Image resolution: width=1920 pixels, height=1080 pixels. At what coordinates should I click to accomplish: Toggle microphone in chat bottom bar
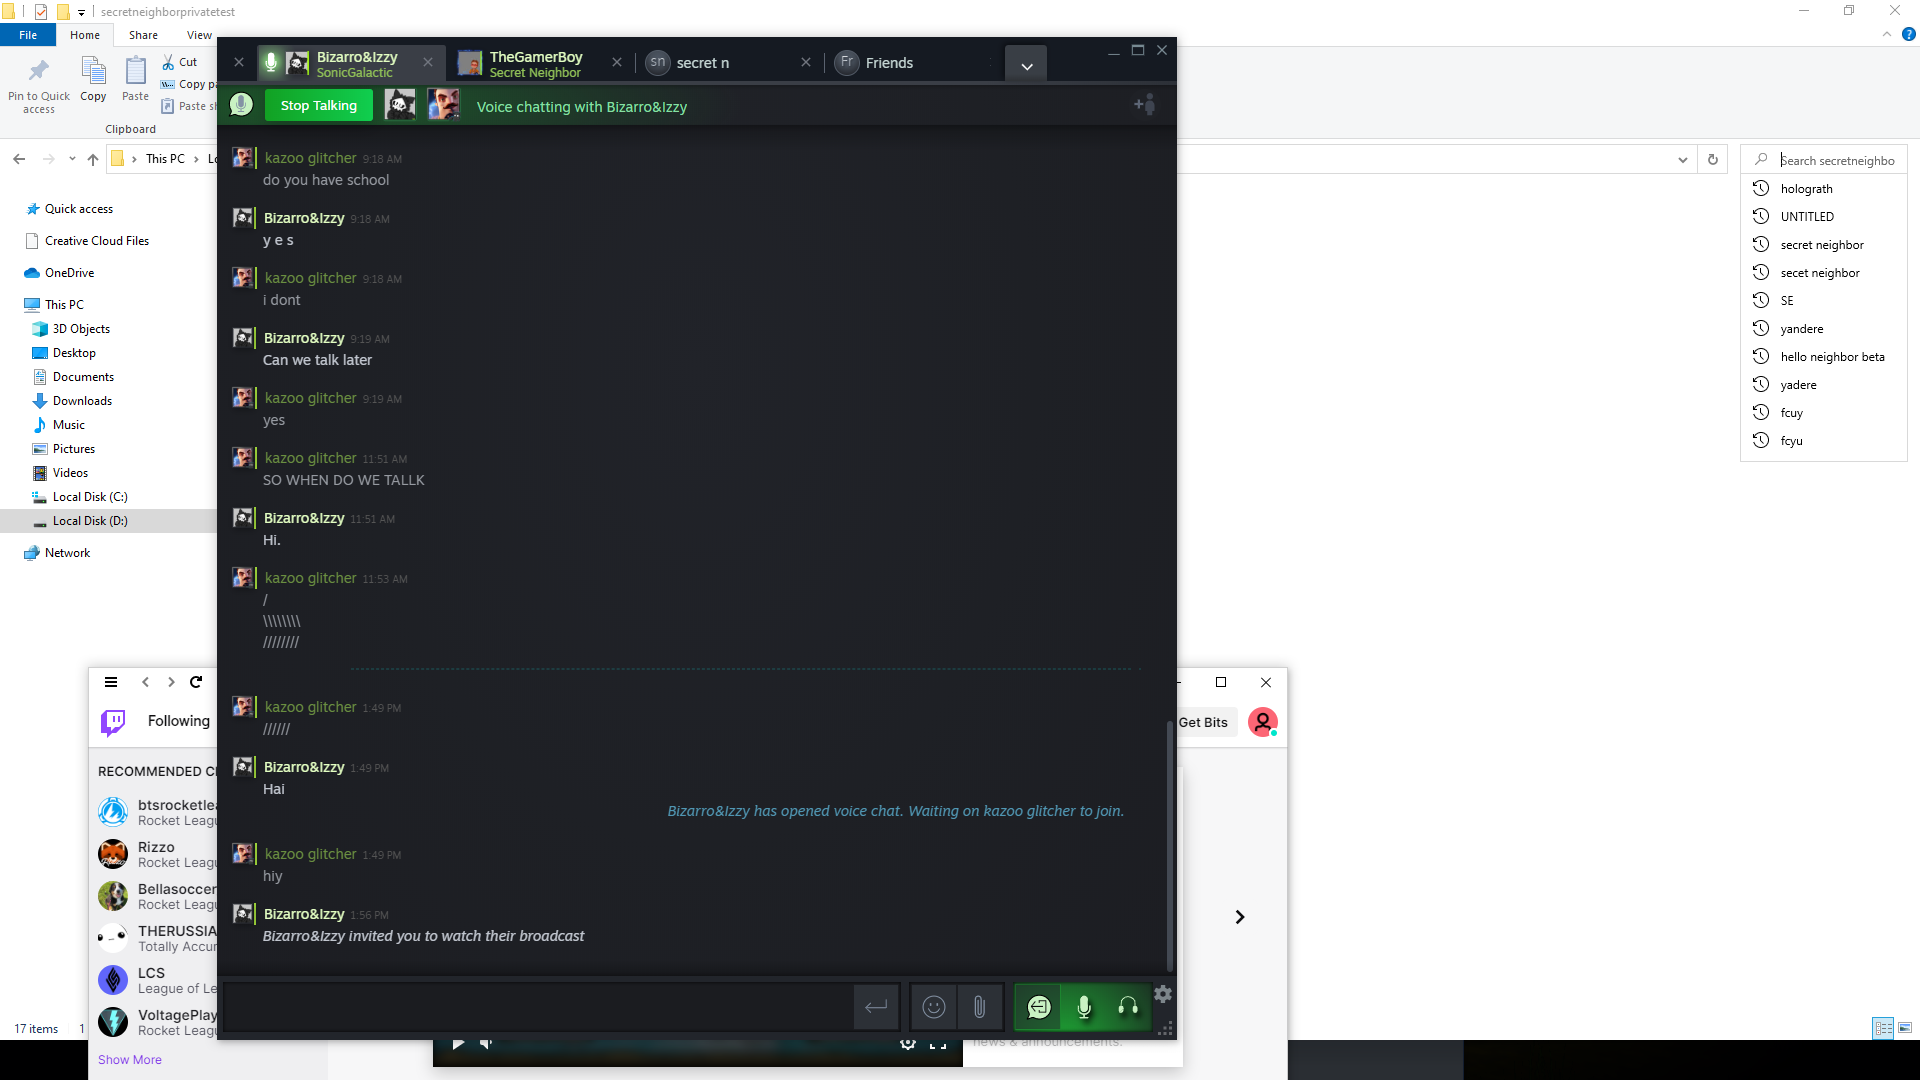[x=1084, y=1007]
